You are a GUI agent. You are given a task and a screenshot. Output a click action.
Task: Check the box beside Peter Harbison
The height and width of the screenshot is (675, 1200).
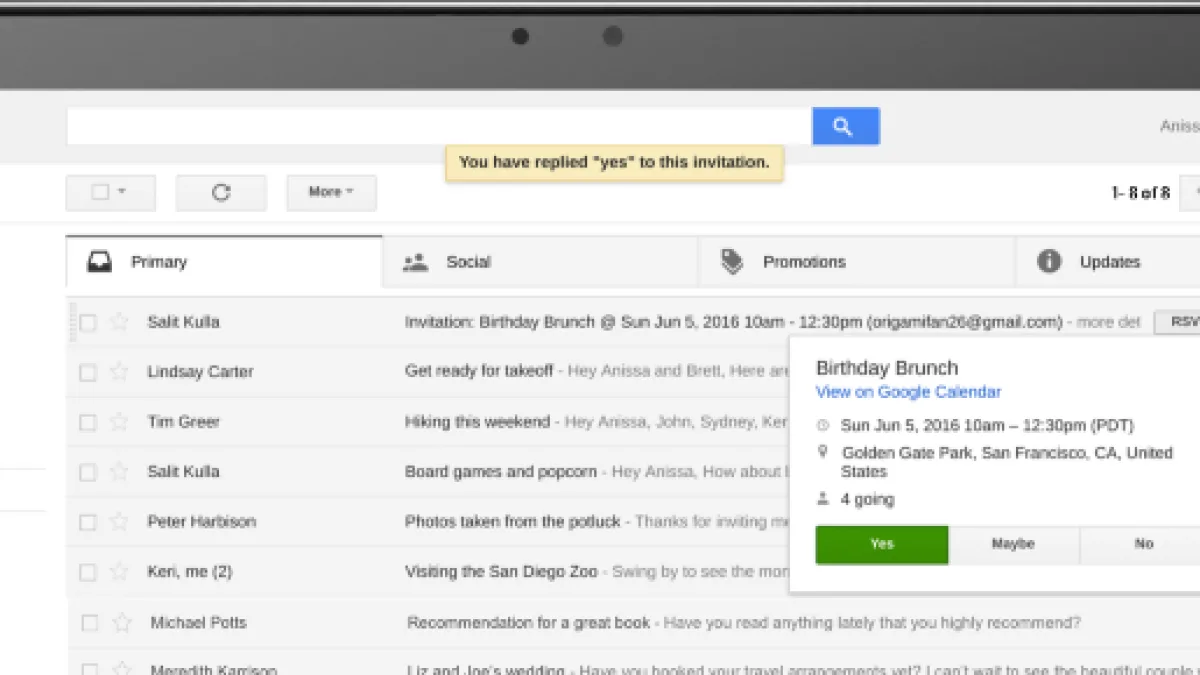point(88,522)
